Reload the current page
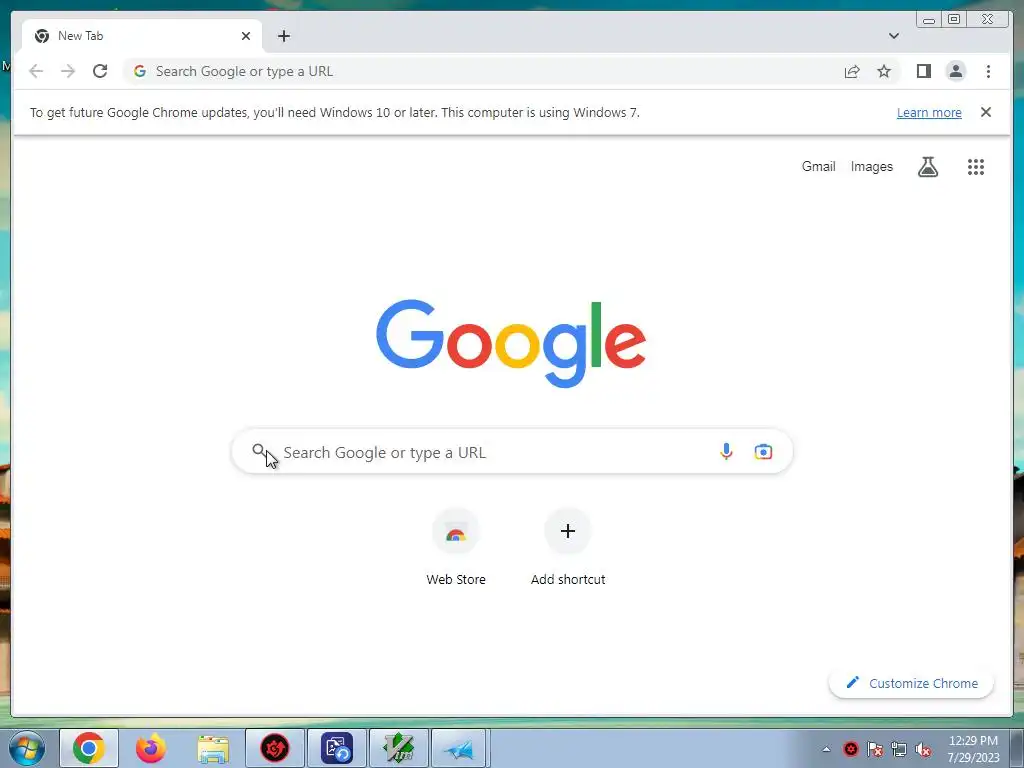1024x768 pixels. (100, 71)
